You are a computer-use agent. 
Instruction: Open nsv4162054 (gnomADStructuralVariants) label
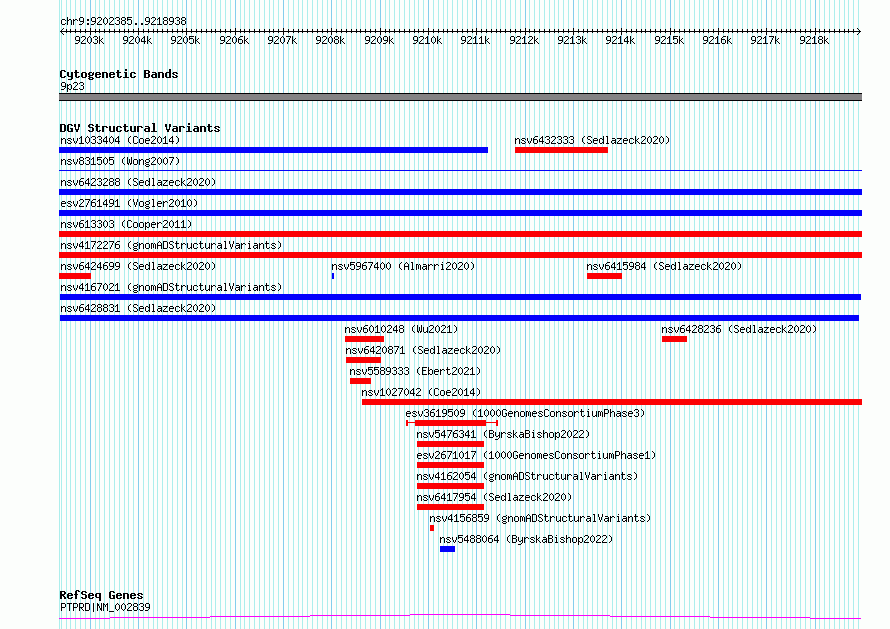point(527,476)
